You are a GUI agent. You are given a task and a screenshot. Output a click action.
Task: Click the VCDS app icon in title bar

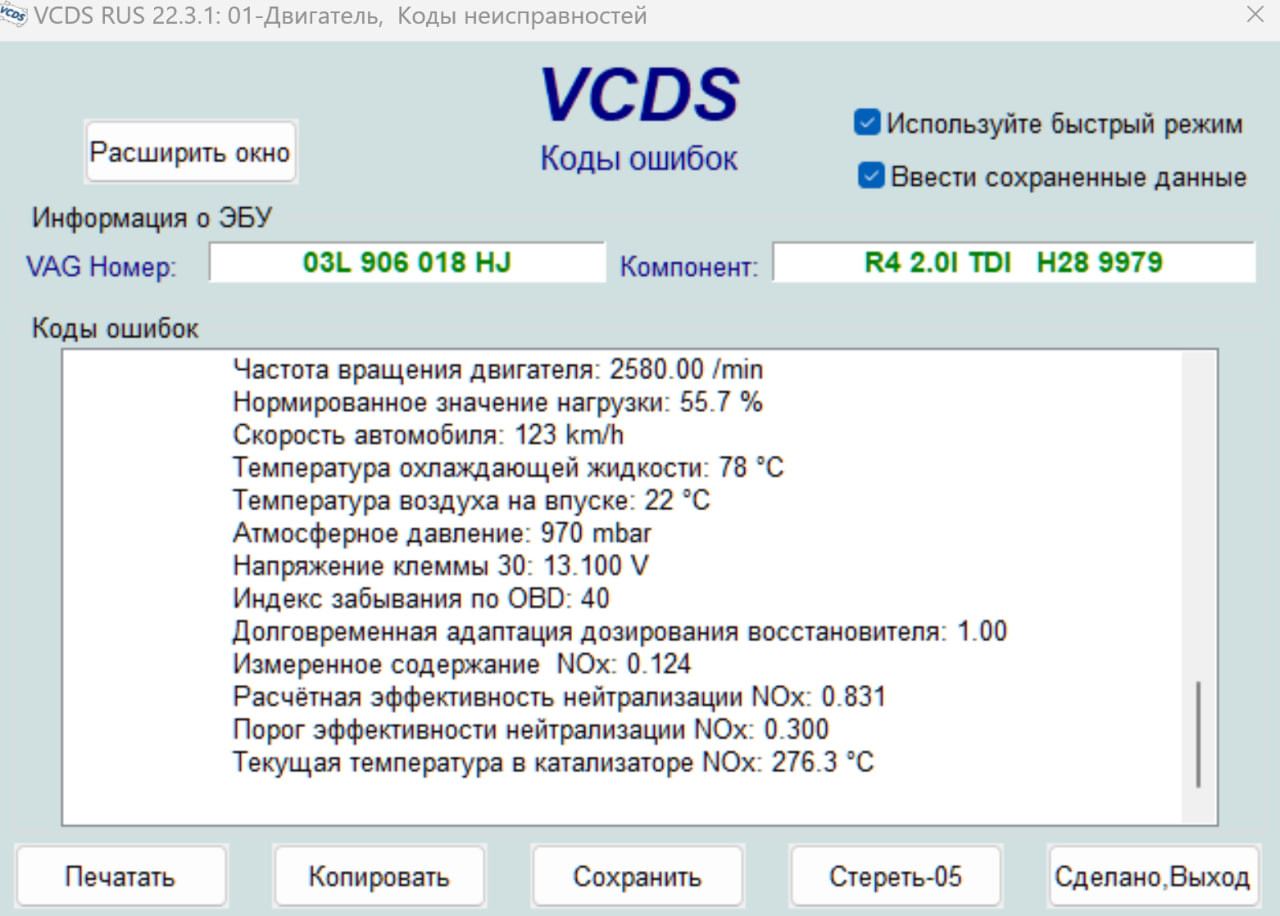(14, 16)
